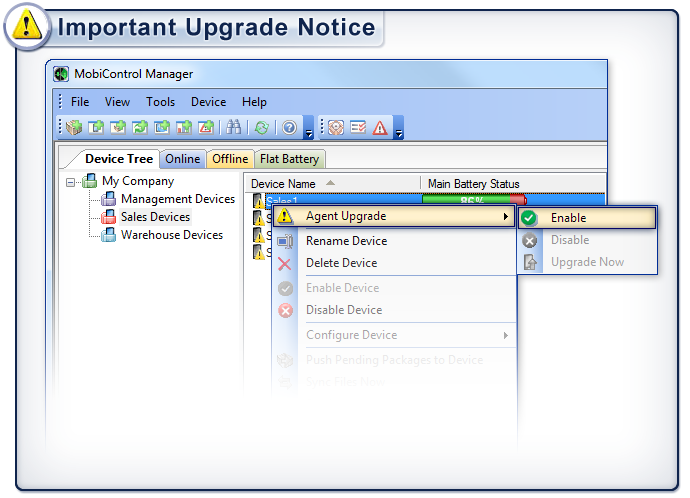Click the Main Battery Status column header
This screenshot has width=690, height=498.
[473, 184]
